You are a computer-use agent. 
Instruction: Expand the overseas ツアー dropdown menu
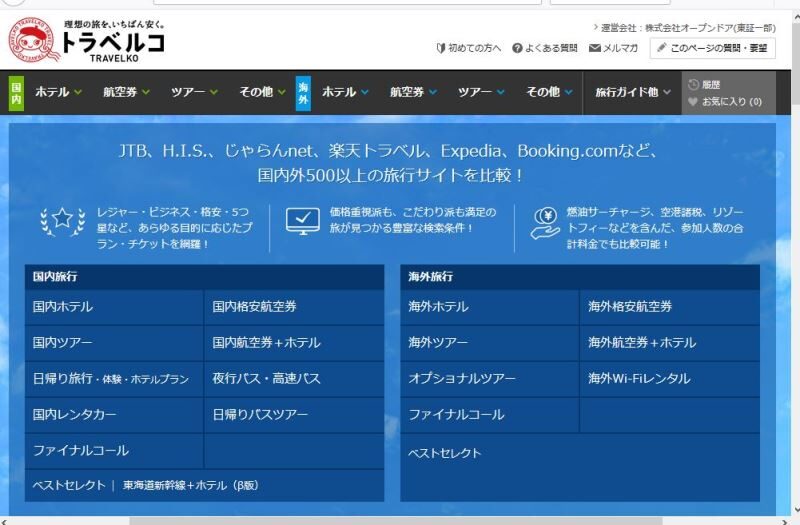[481, 92]
